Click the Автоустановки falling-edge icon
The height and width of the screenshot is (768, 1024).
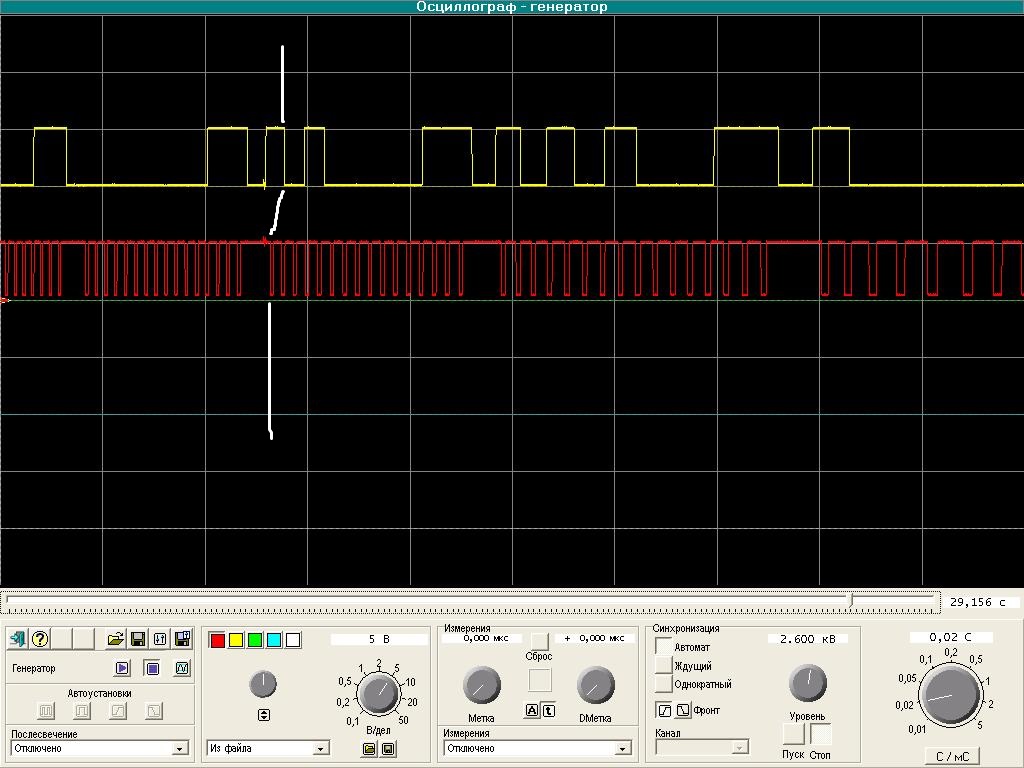[153, 710]
